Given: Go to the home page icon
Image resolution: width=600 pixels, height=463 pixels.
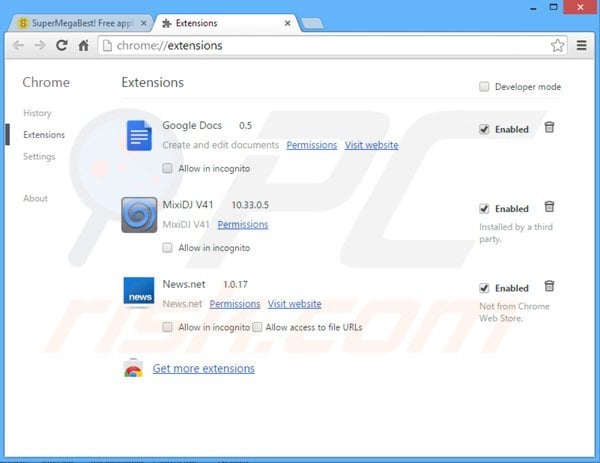Looking at the screenshot, I should [x=83, y=46].
